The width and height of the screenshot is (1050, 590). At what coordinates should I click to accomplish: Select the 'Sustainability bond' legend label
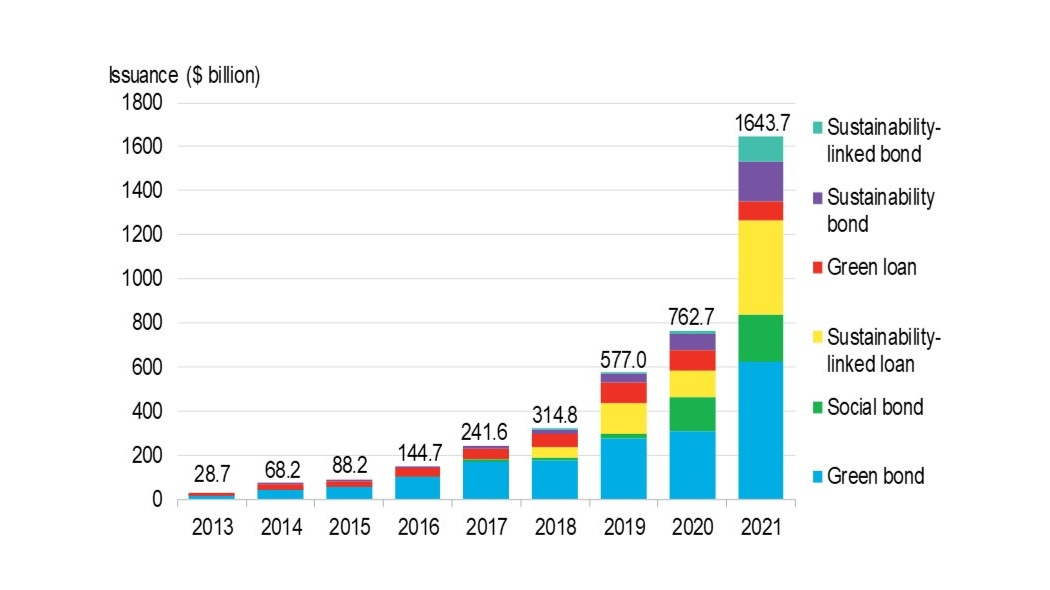pyautogui.click(x=881, y=210)
